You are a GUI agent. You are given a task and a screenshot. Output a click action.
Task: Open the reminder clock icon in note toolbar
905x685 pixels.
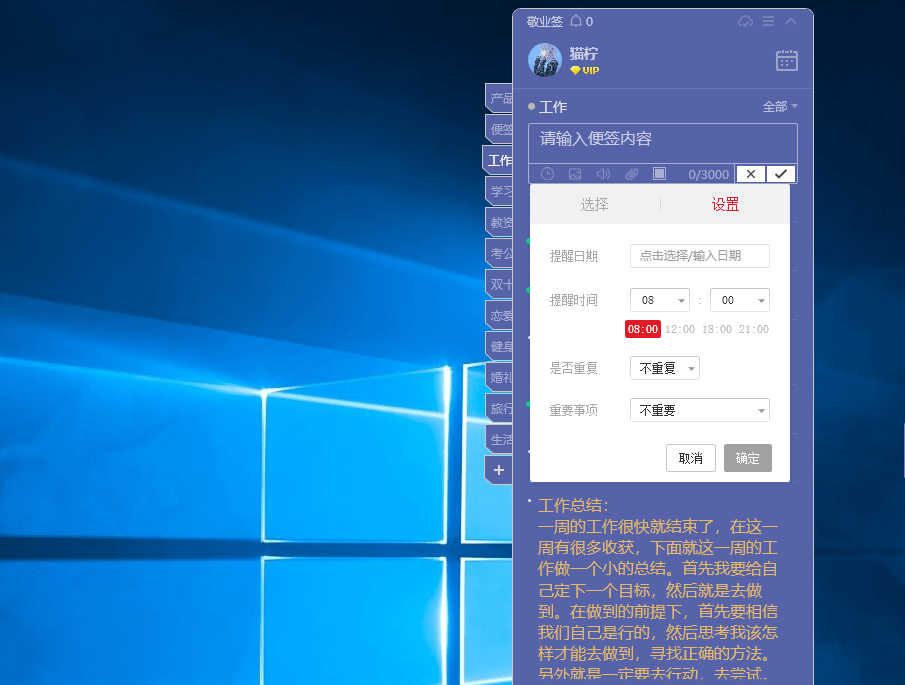[547, 174]
